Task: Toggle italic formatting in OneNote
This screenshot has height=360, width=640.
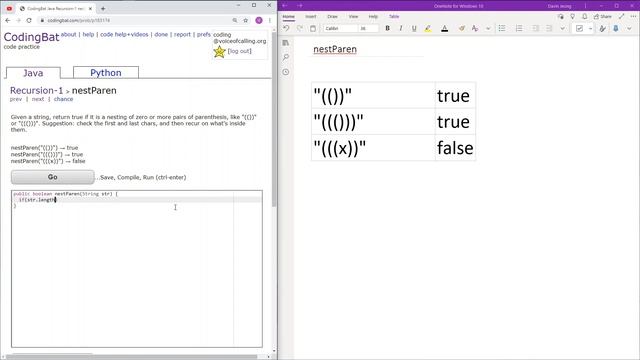Action: click(x=400, y=29)
